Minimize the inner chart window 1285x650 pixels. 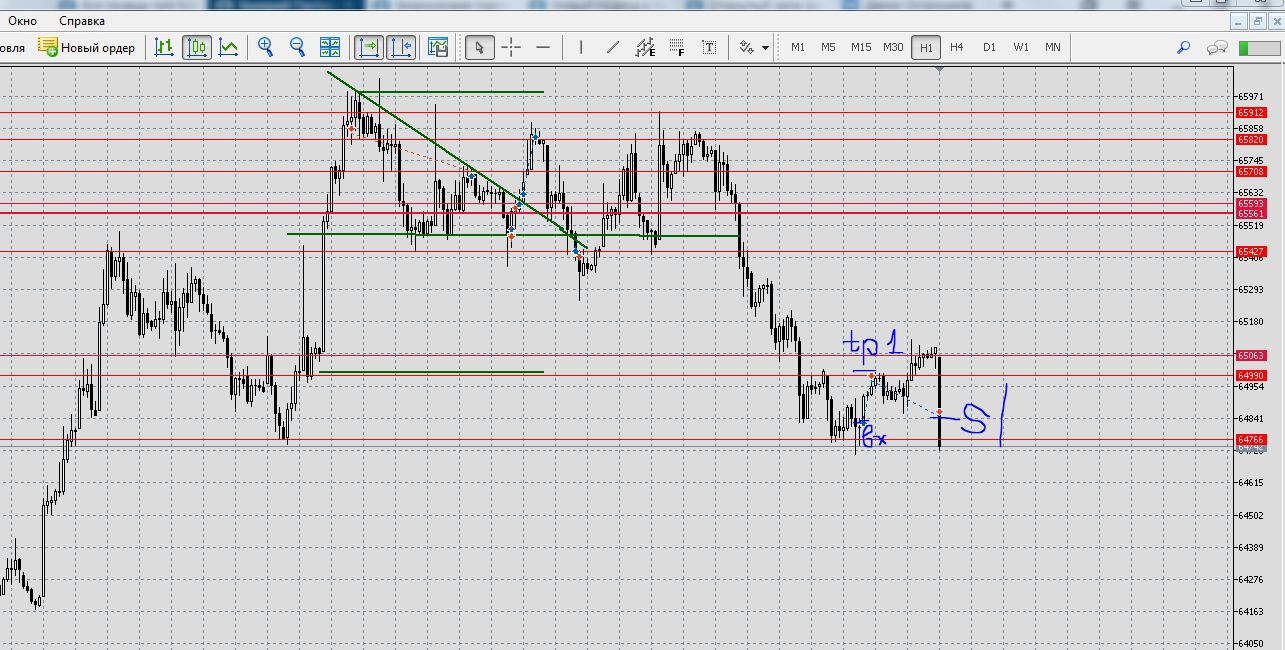[x=1240, y=21]
